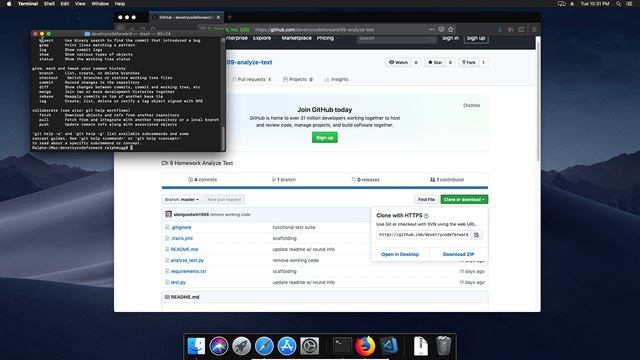Click the Fork button
The height and width of the screenshot is (360, 640).
(469, 62)
